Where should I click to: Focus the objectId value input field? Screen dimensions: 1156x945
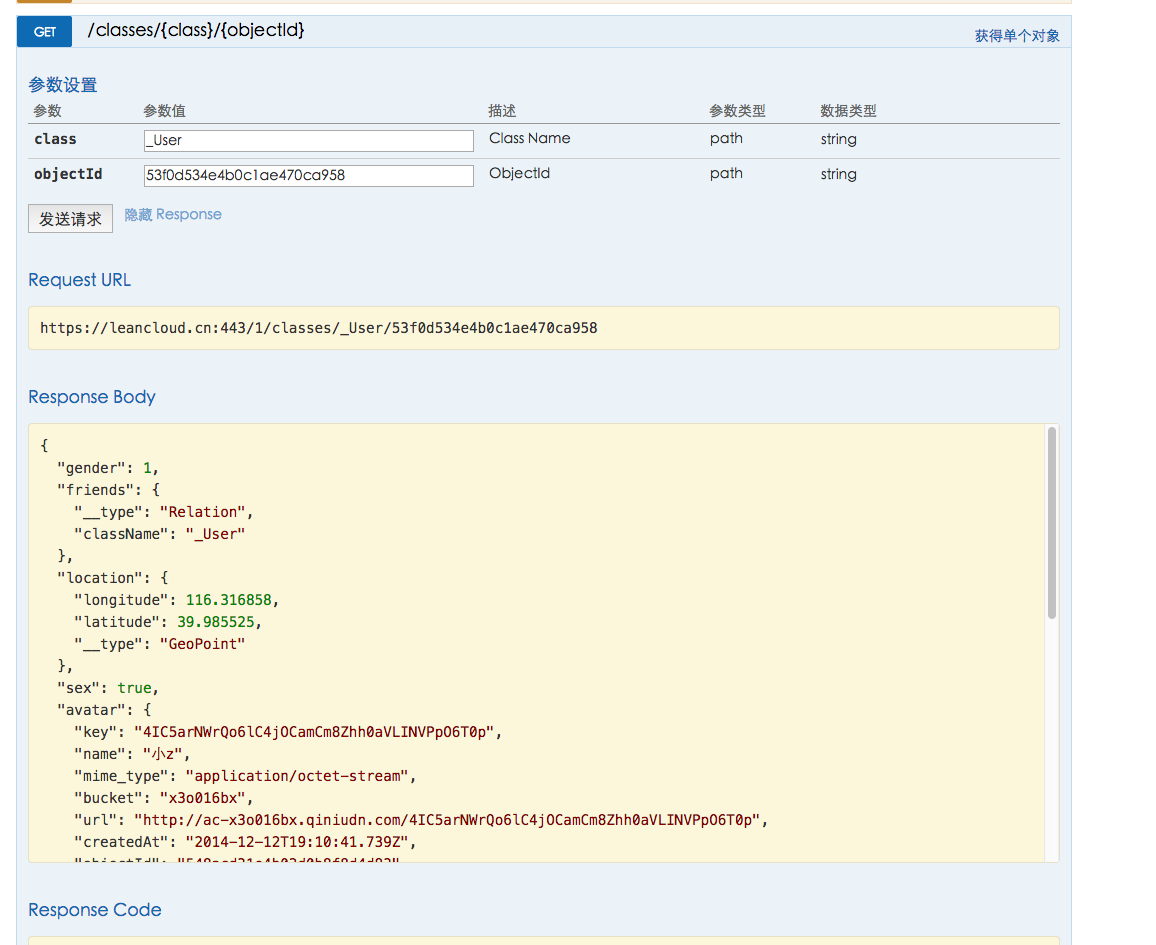pos(308,176)
